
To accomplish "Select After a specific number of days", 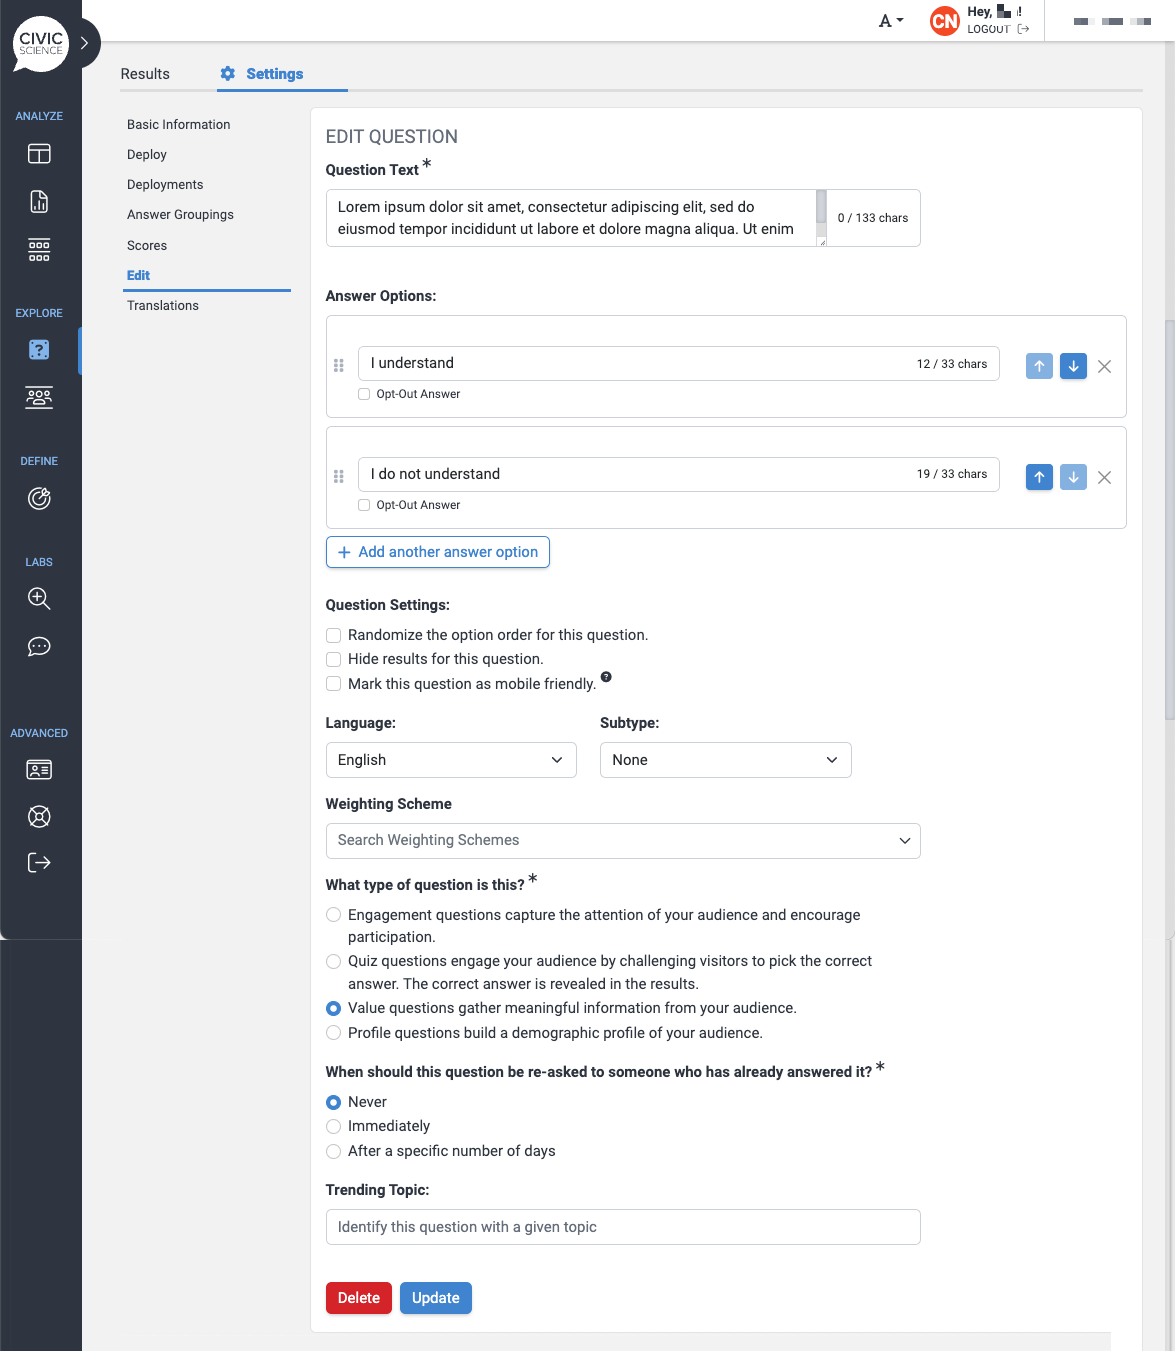I will (334, 1152).
